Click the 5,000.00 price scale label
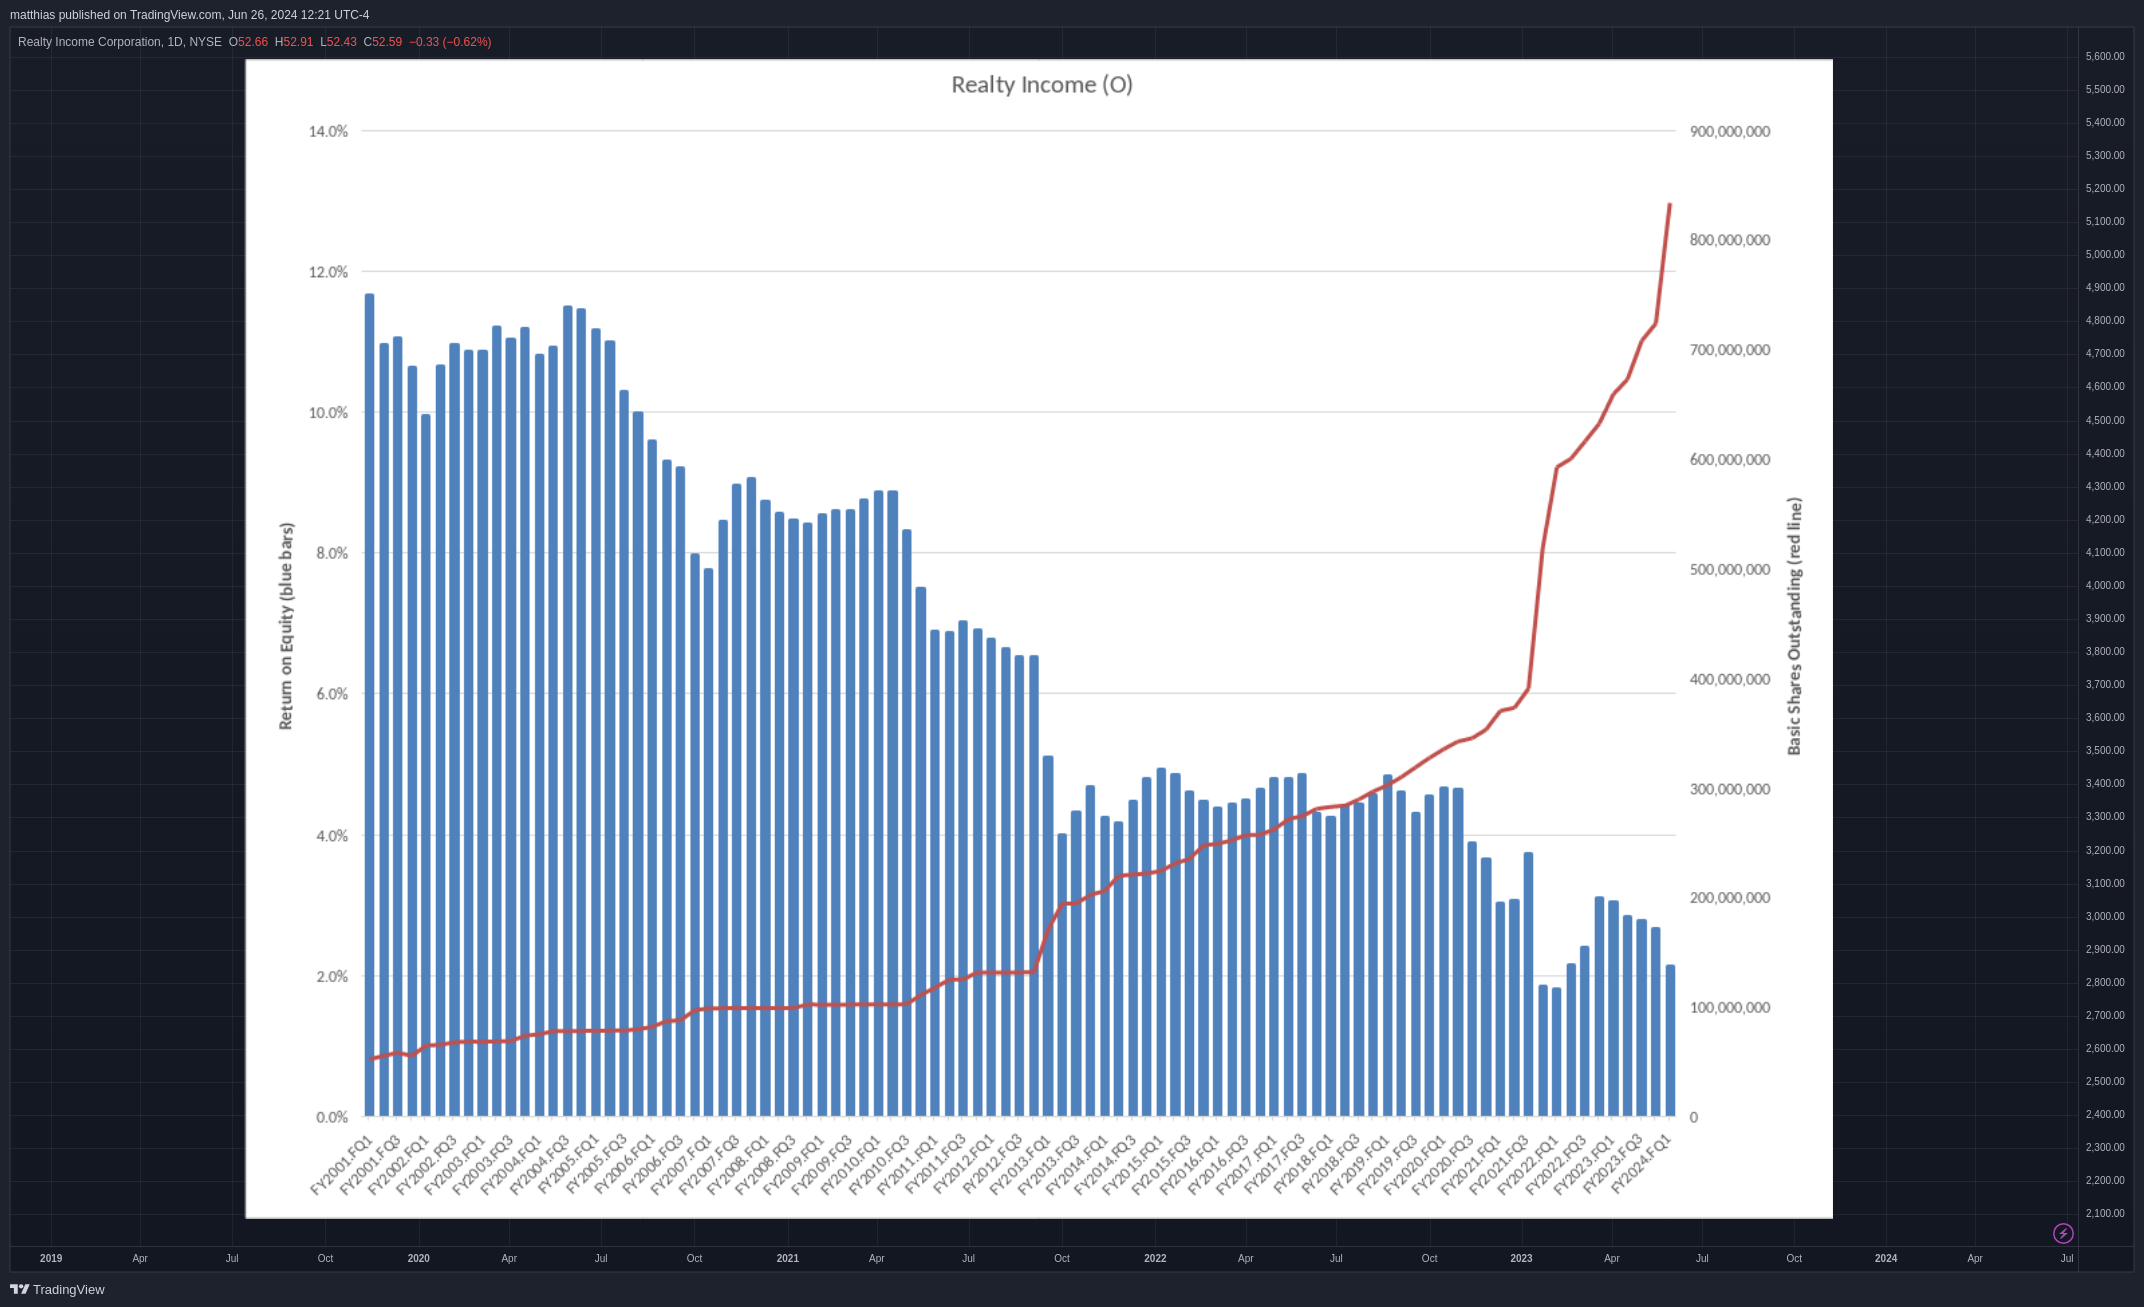Screen dimensions: 2144x1307 (2105, 255)
